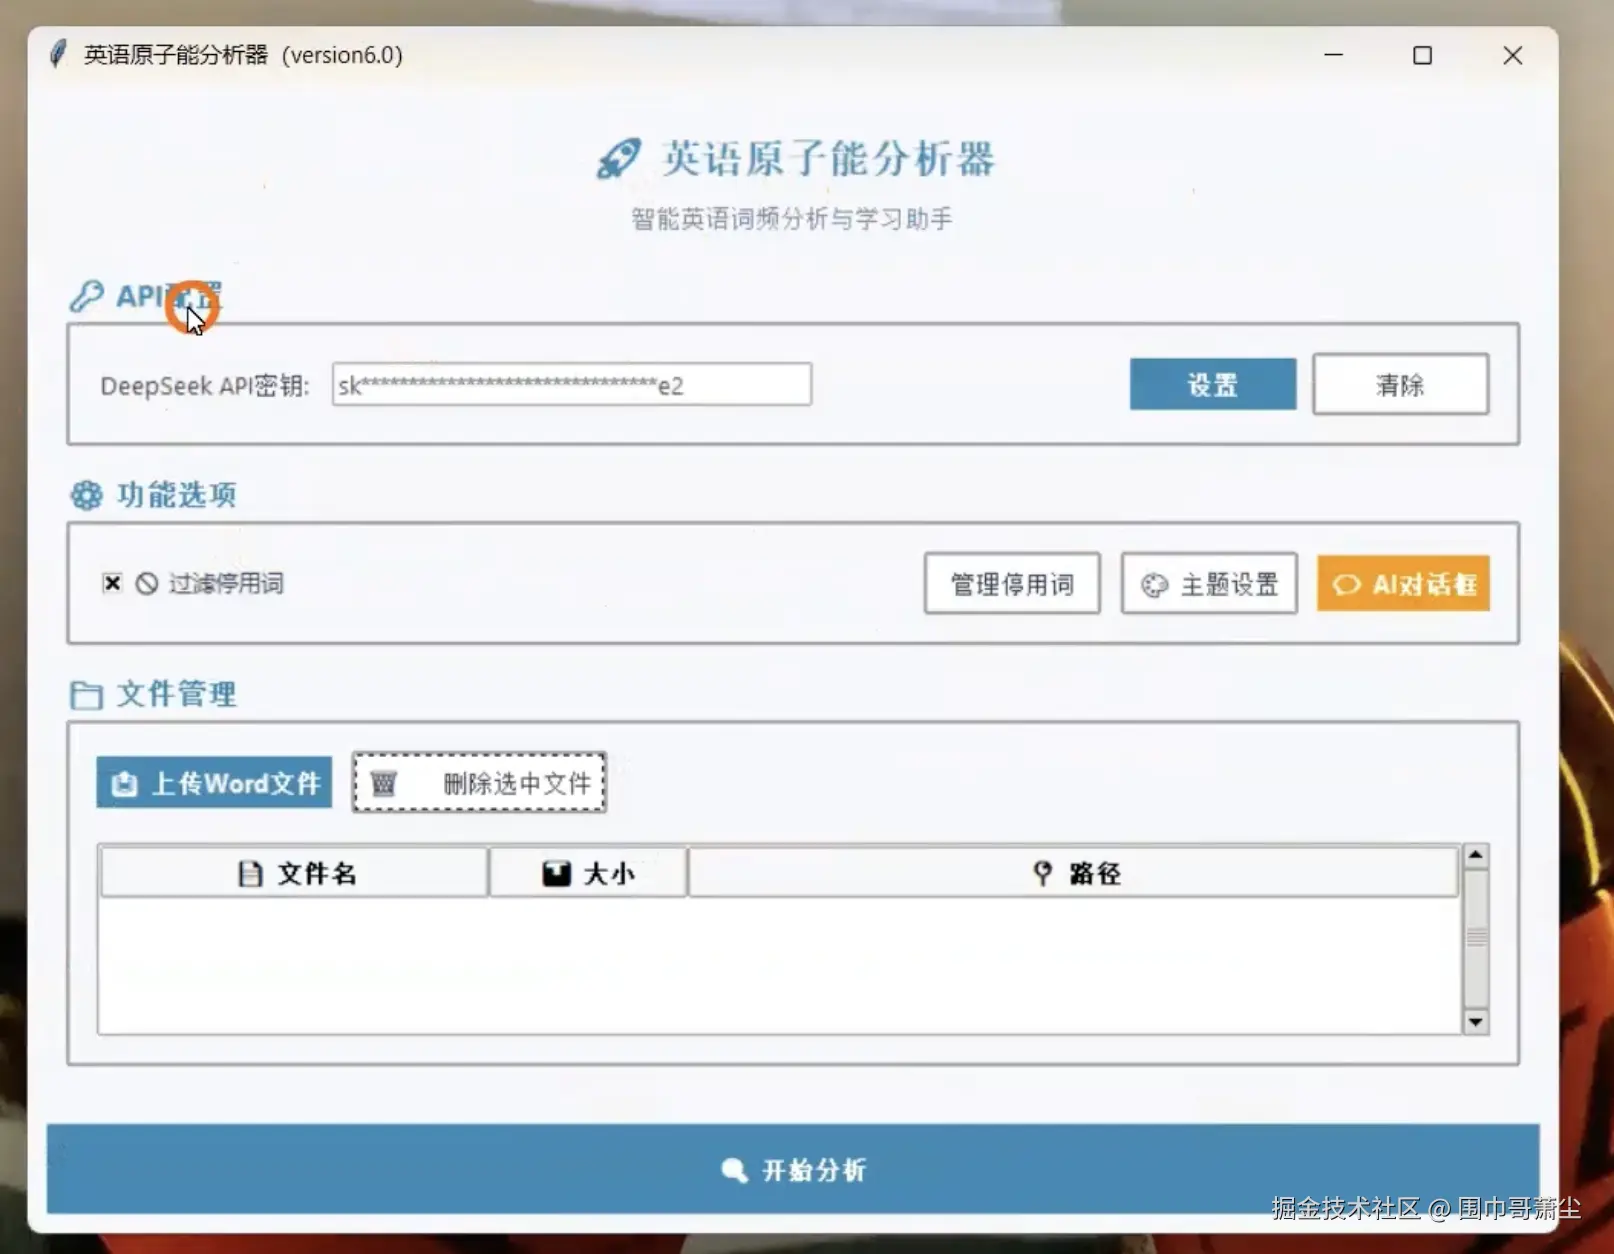Select the palette icon on 主题设置 button
This screenshot has width=1614, height=1254.
1155,584
